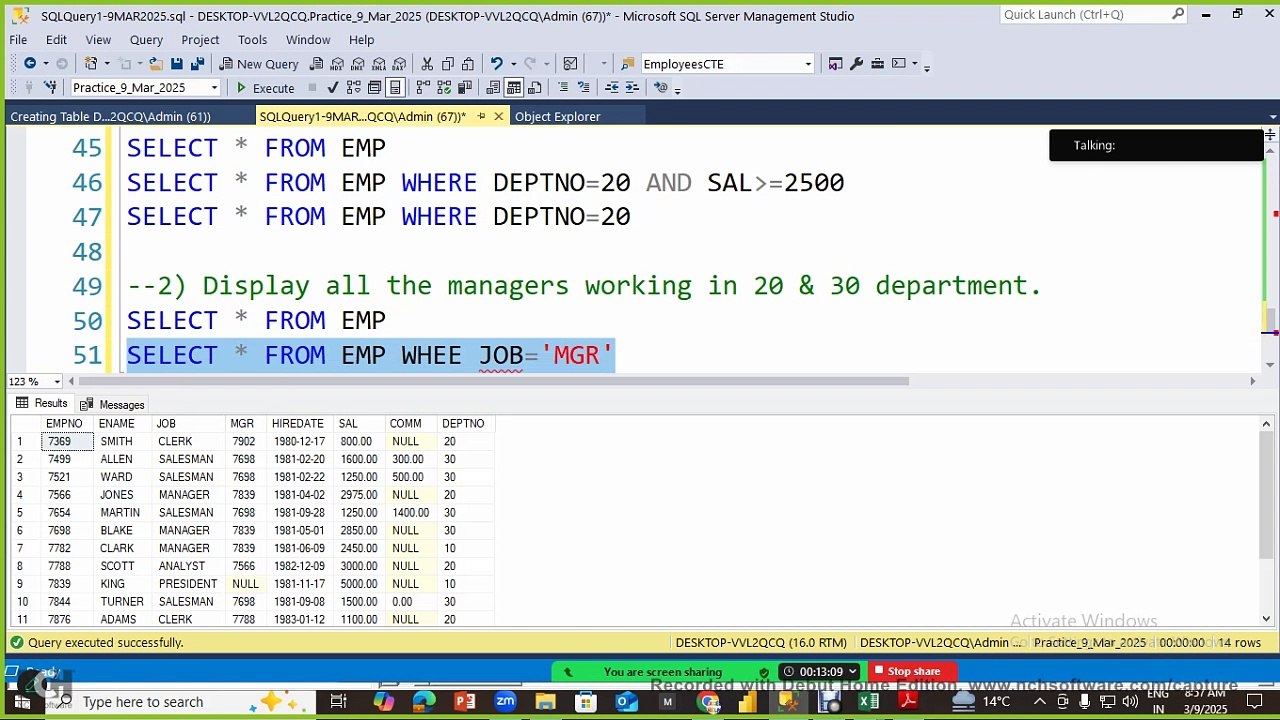Open the Query menu
The image size is (1280, 720).
[x=146, y=39]
